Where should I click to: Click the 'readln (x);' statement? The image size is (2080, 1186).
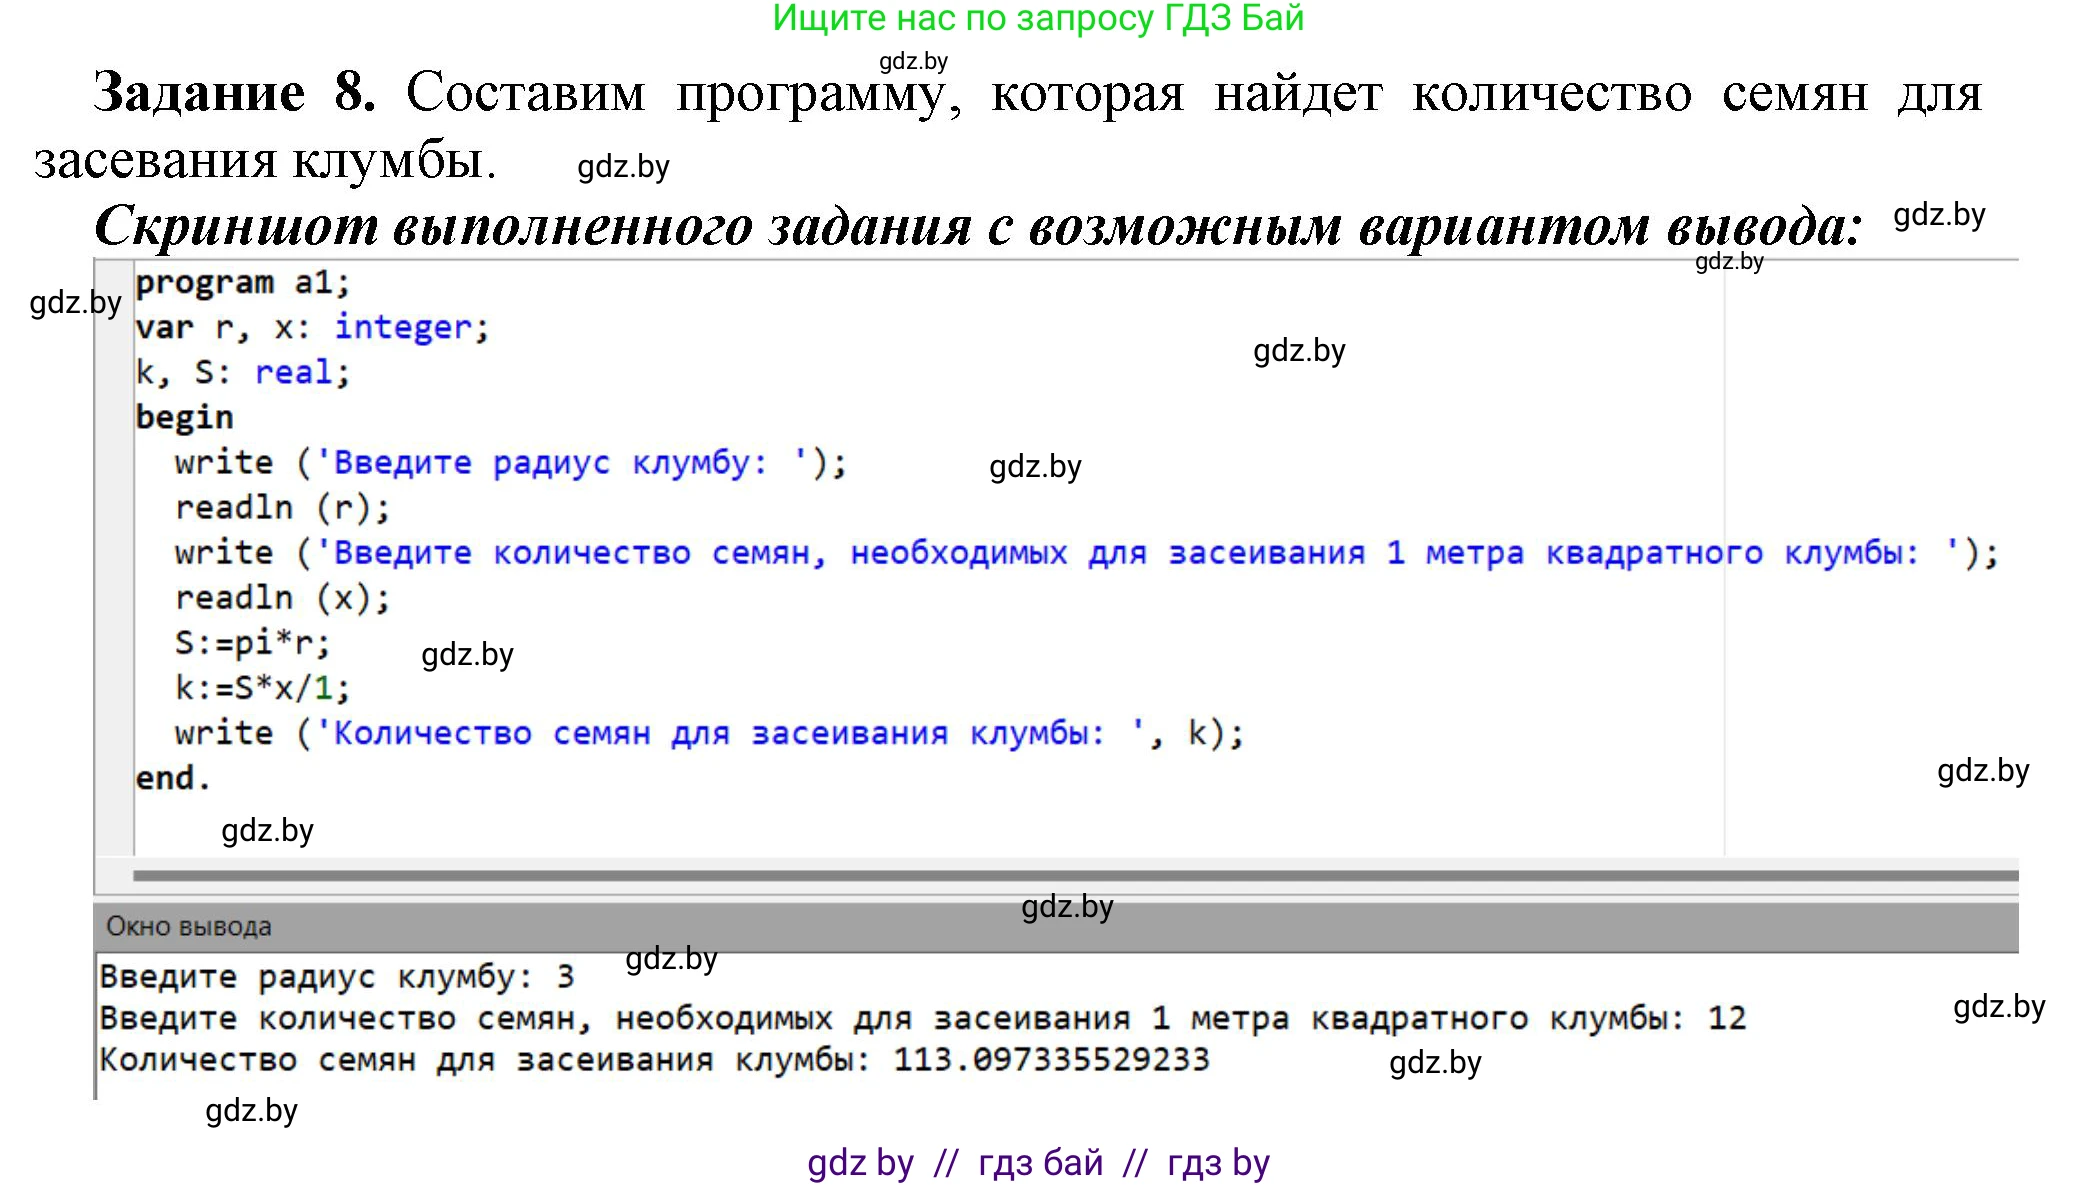pos(282,598)
